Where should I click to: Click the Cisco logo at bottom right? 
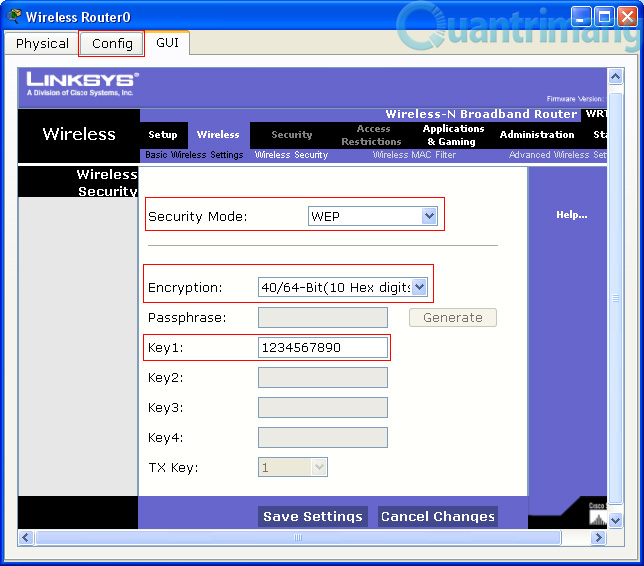597,511
